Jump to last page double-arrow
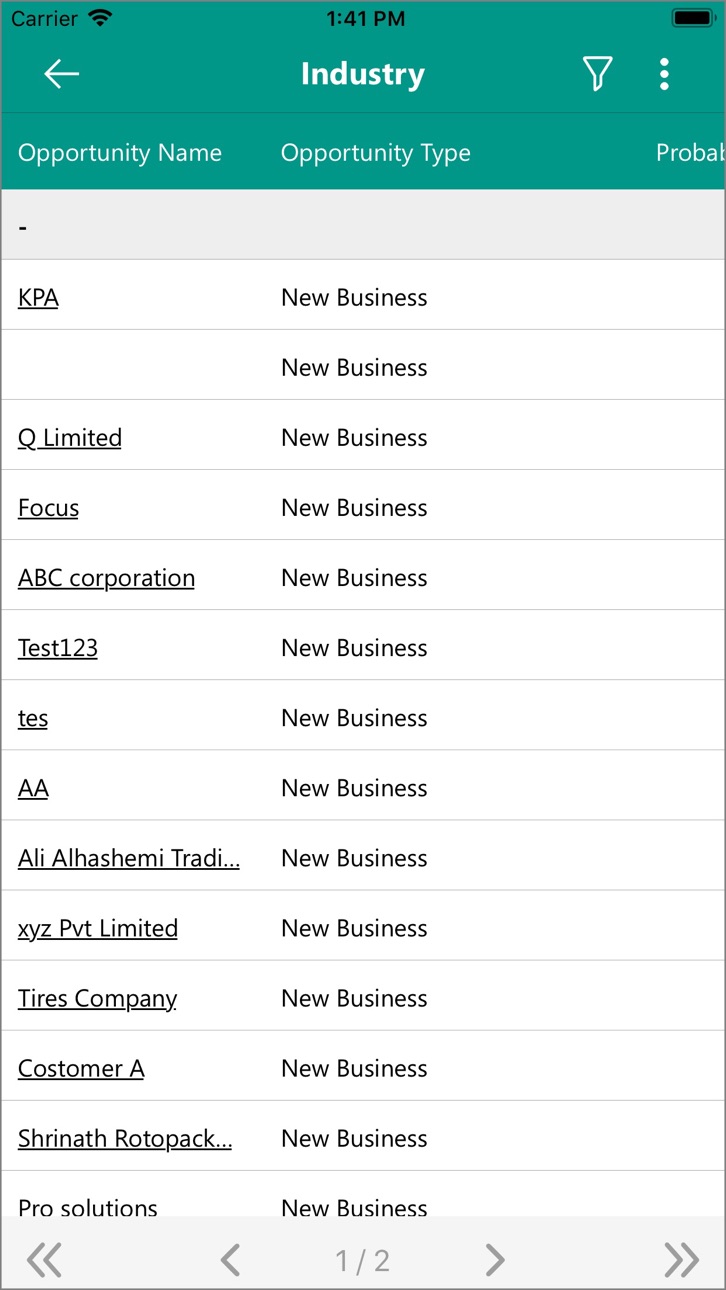 pyautogui.click(x=681, y=1260)
